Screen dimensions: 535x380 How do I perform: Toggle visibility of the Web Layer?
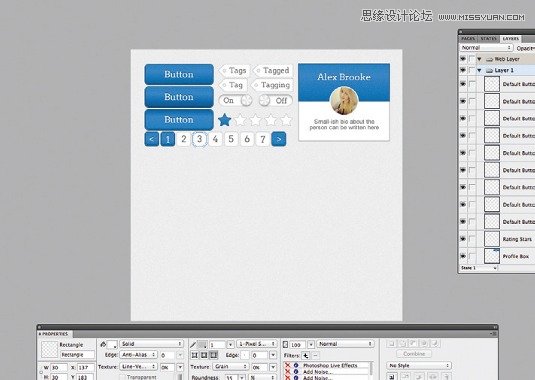(x=463, y=59)
